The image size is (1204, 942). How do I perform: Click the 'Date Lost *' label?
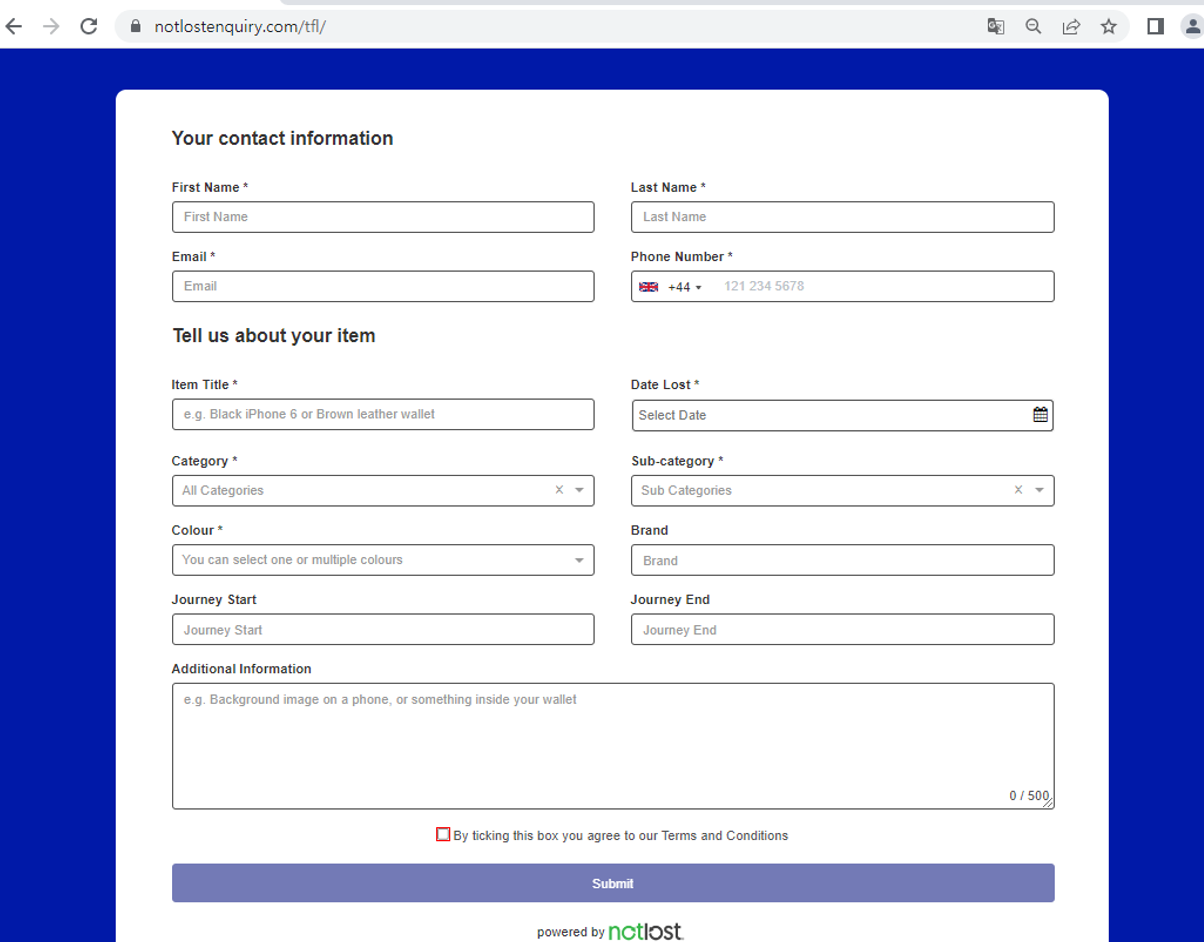[x=665, y=384]
